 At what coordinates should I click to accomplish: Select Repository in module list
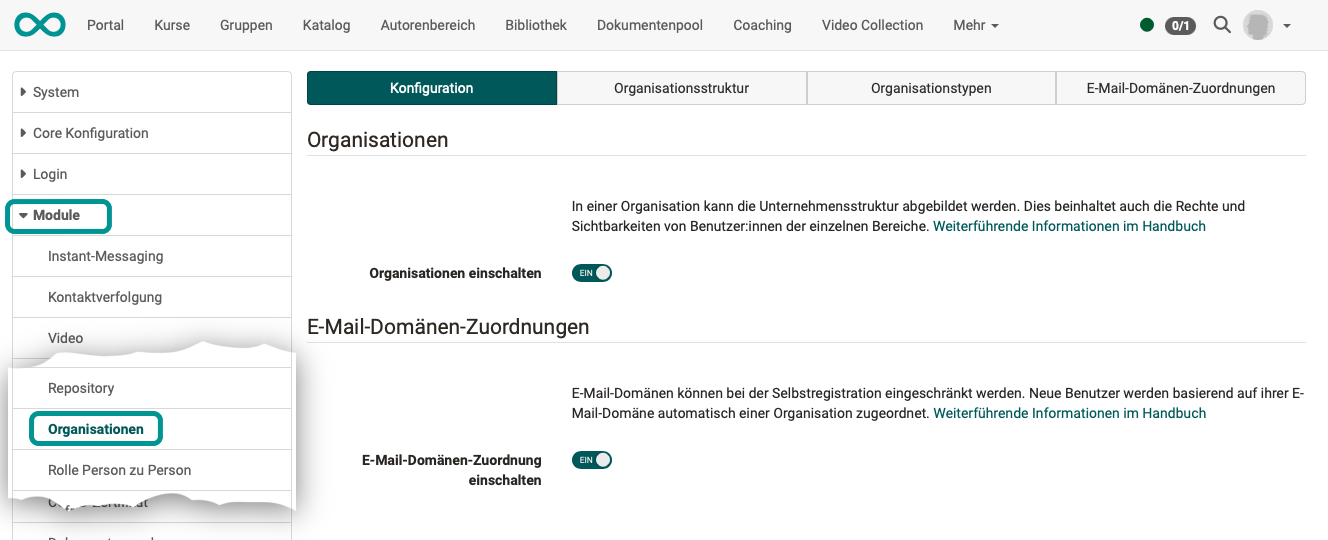[150, 388]
